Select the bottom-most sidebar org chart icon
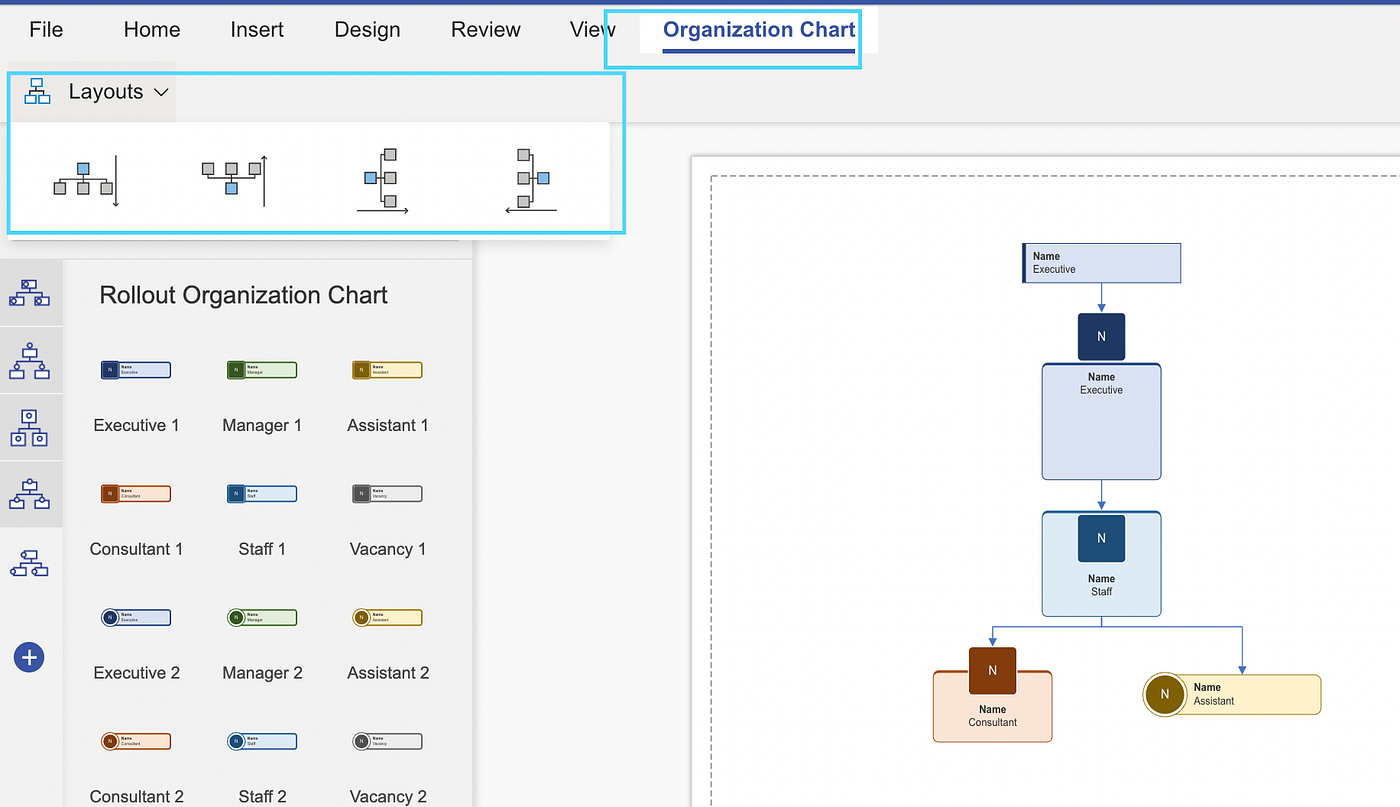The width and height of the screenshot is (1400, 807). click(31, 562)
